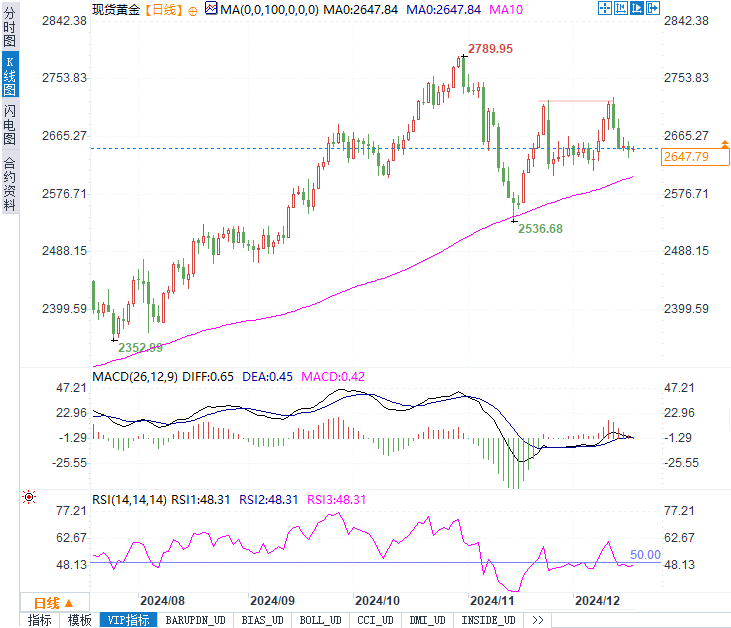Image resolution: width=731 pixels, height=628 pixels.
Task: Click the 现货黄金 instrument title
Action: click(x=116, y=9)
